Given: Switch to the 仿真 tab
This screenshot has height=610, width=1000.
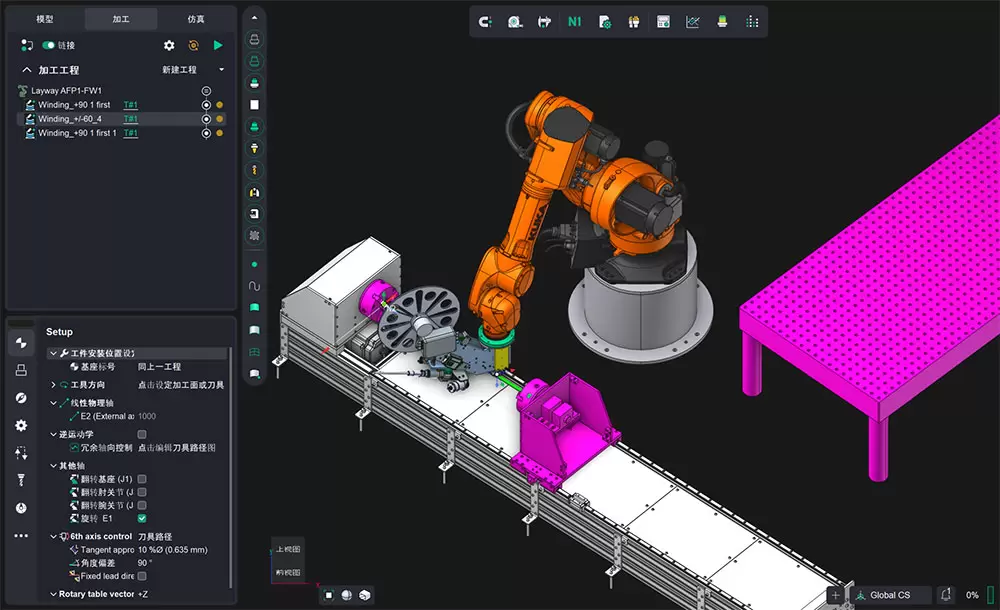Looking at the screenshot, I should 197,19.
